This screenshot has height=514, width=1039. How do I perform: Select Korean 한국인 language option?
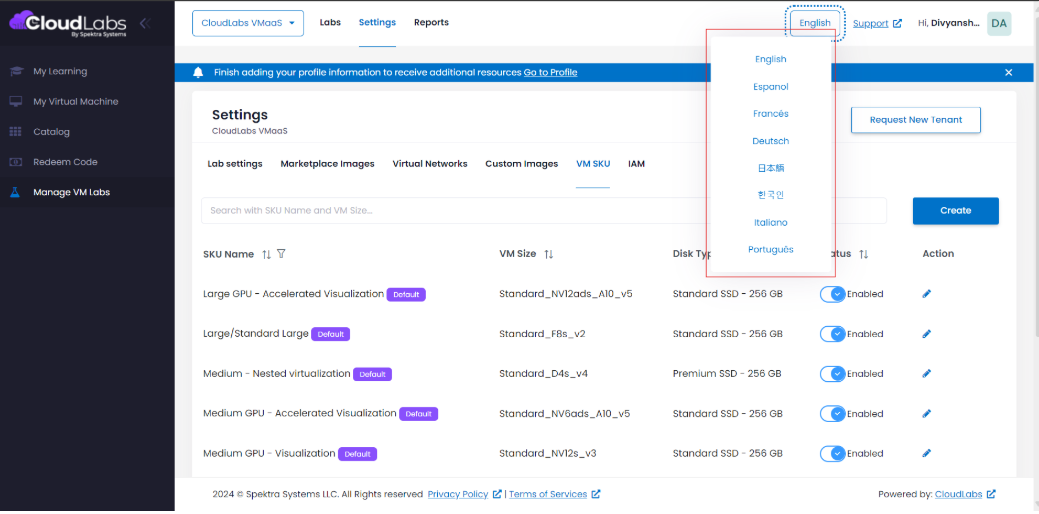click(771, 195)
